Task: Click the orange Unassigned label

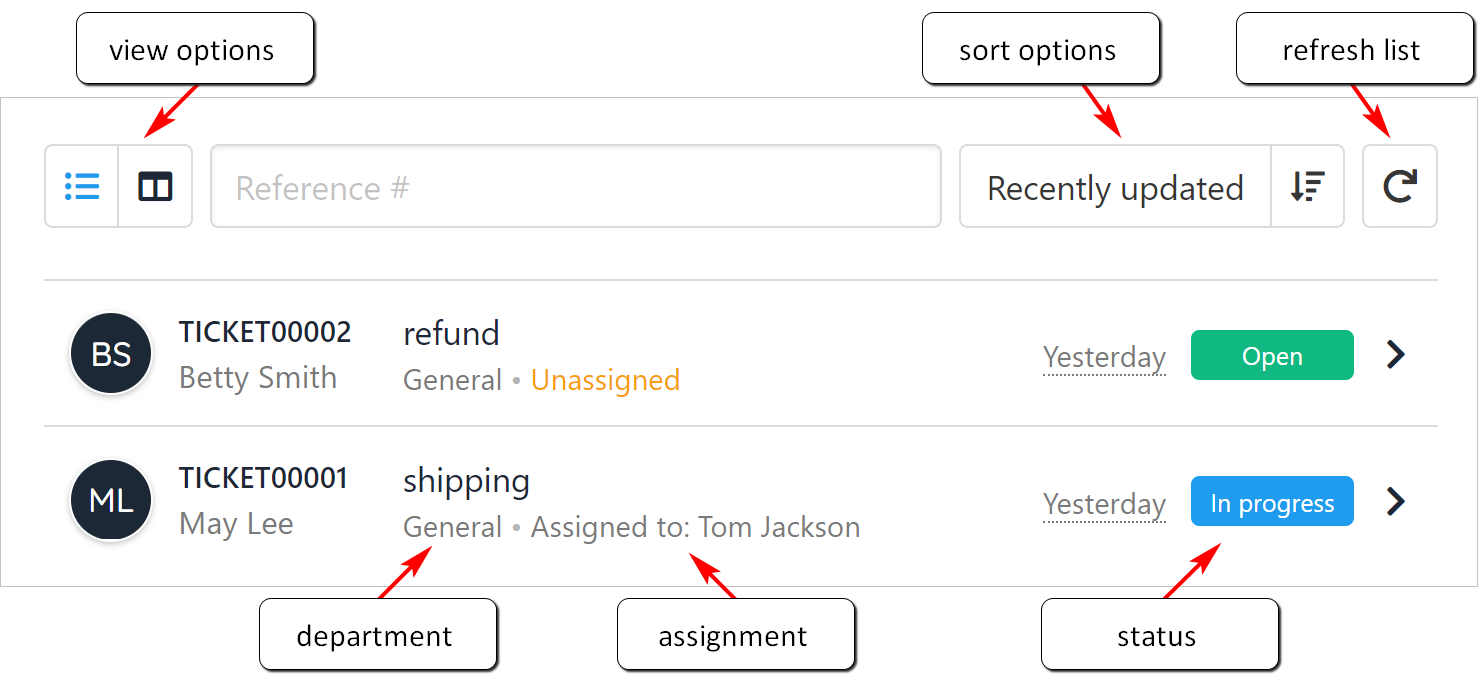Action: point(605,380)
